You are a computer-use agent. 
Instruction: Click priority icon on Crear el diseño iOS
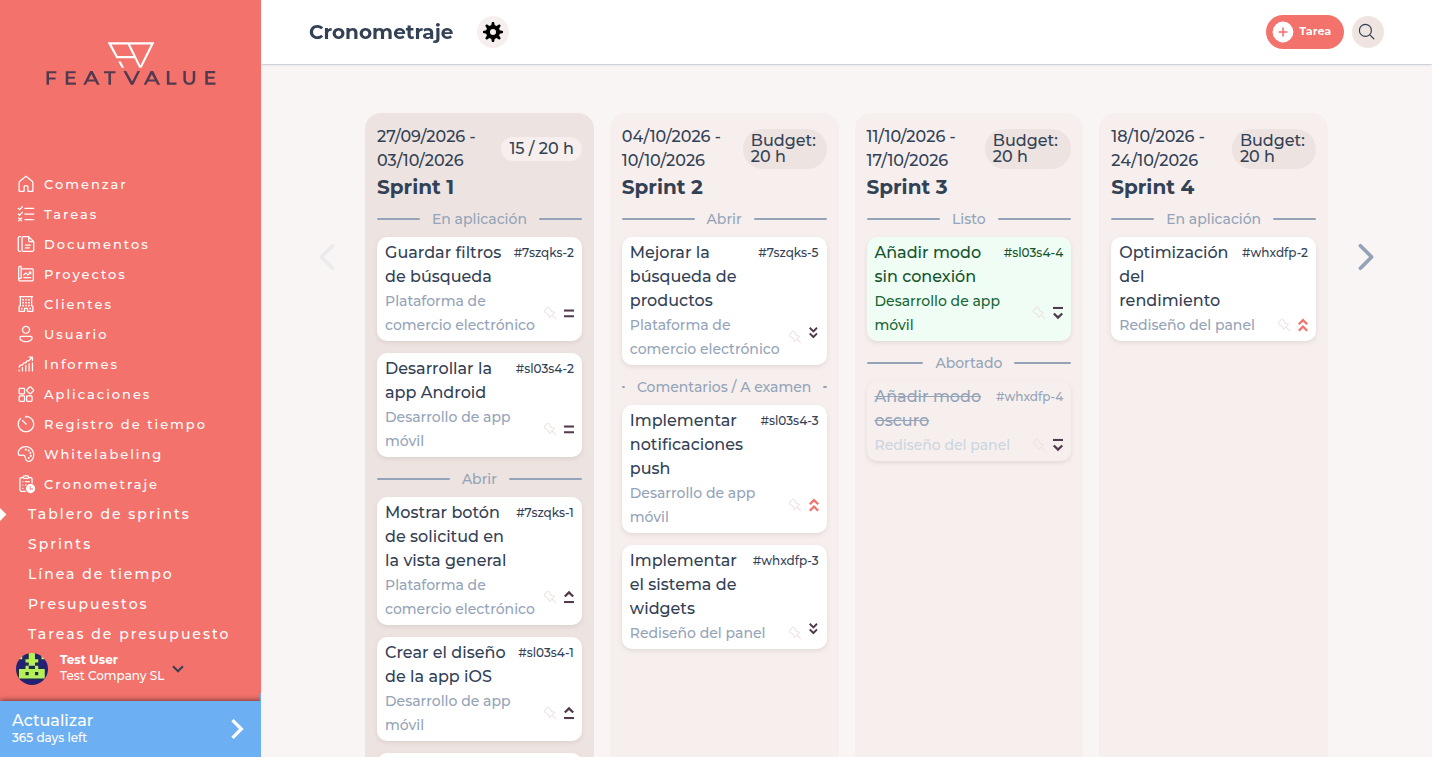coord(569,713)
